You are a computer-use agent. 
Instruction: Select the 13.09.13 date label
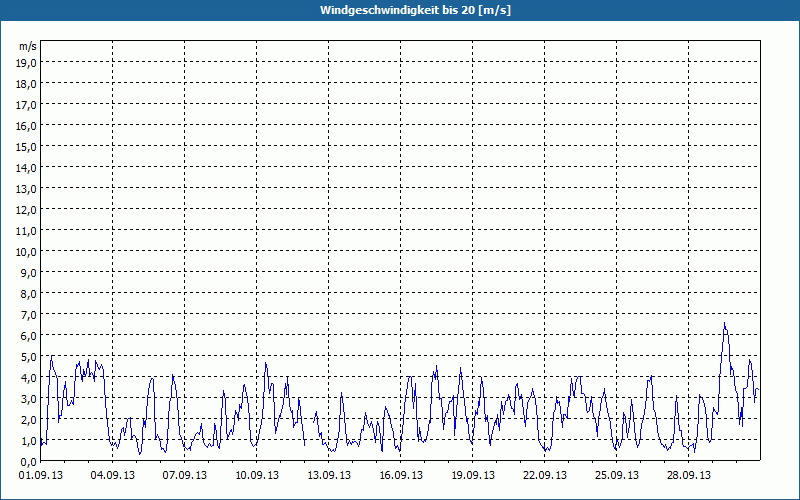tap(329, 476)
